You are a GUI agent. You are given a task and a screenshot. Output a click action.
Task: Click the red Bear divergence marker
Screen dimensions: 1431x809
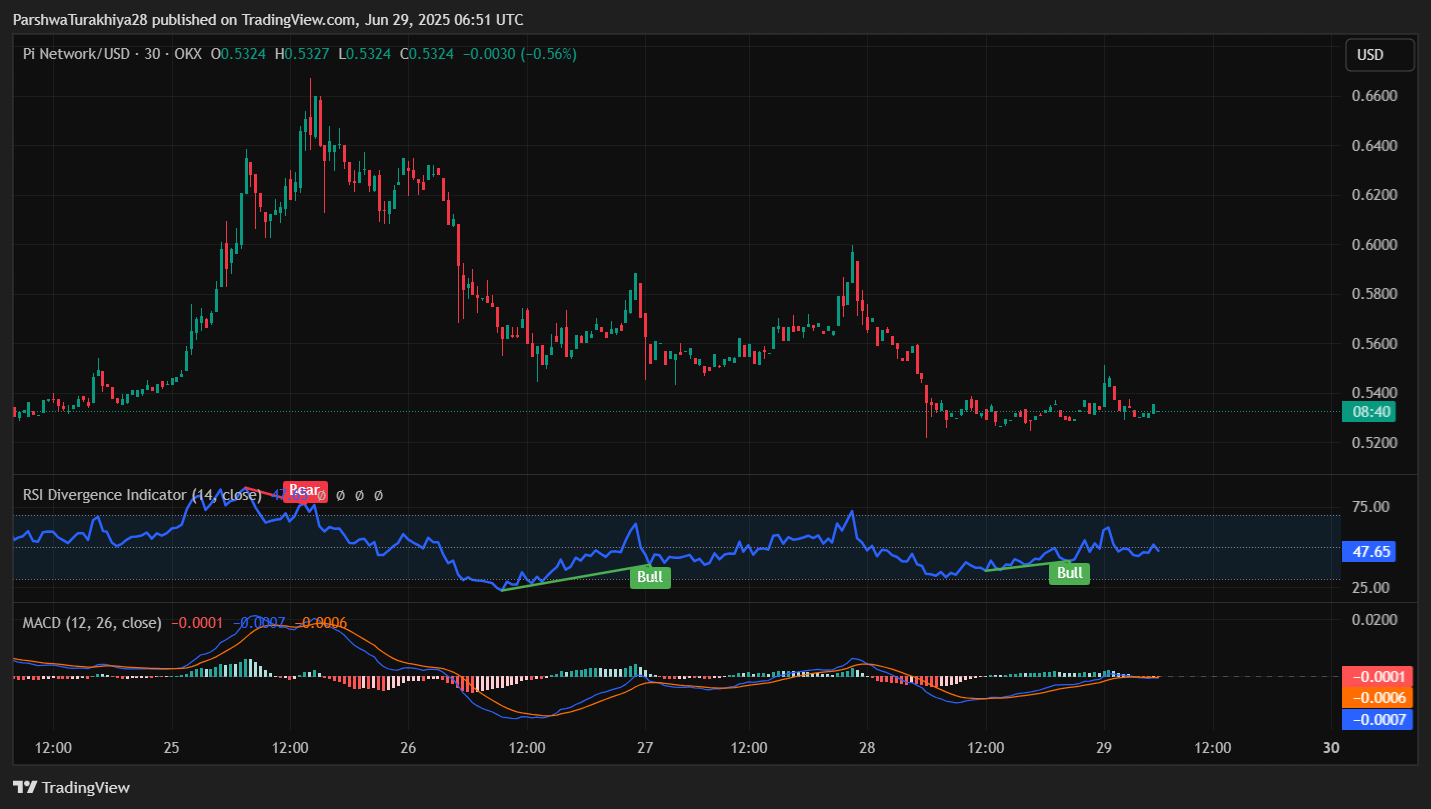pyautogui.click(x=305, y=490)
